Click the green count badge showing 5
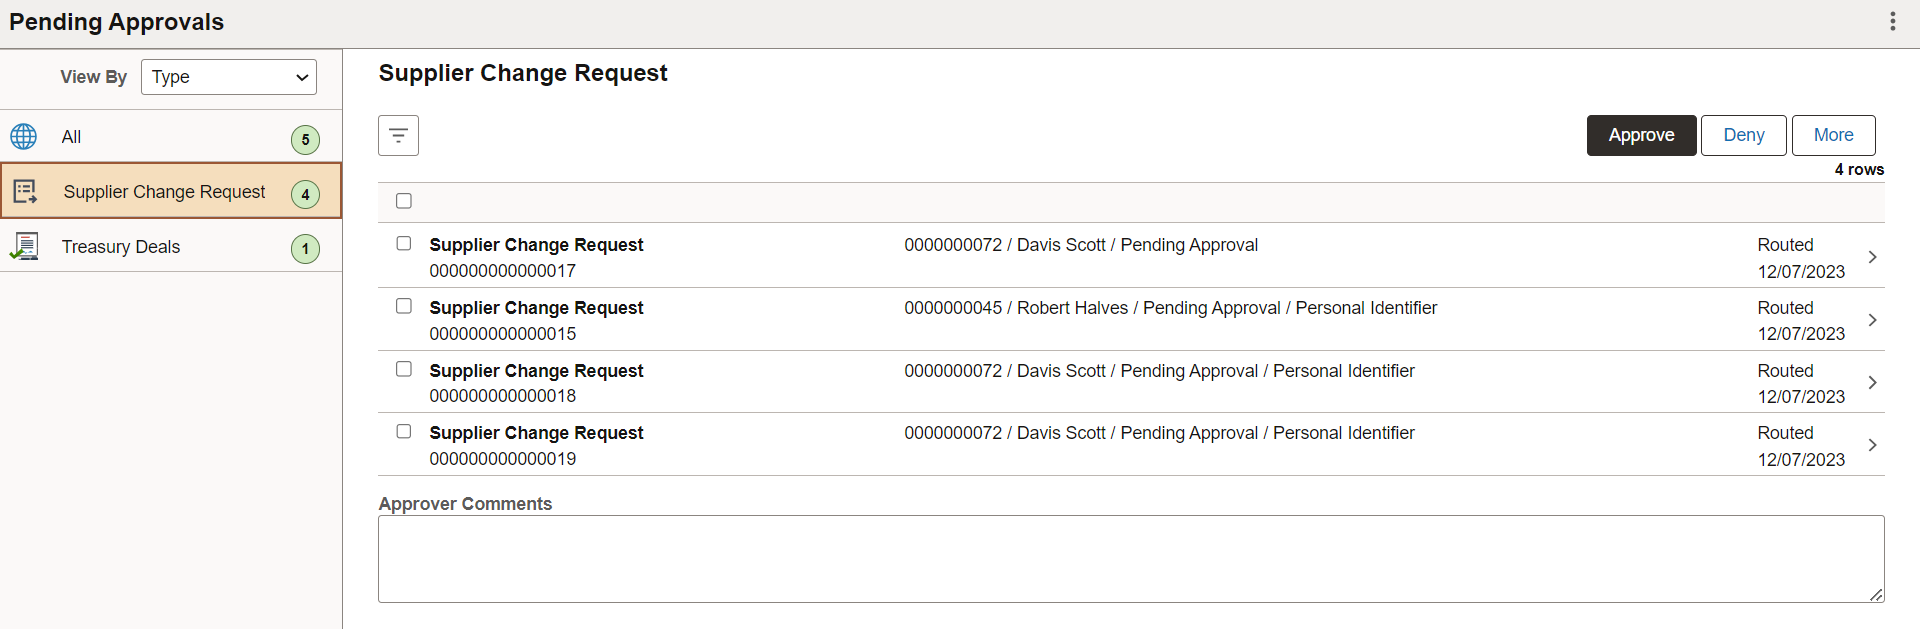Screen dimensions: 1920x629 pyautogui.click(x=306, y=139)
